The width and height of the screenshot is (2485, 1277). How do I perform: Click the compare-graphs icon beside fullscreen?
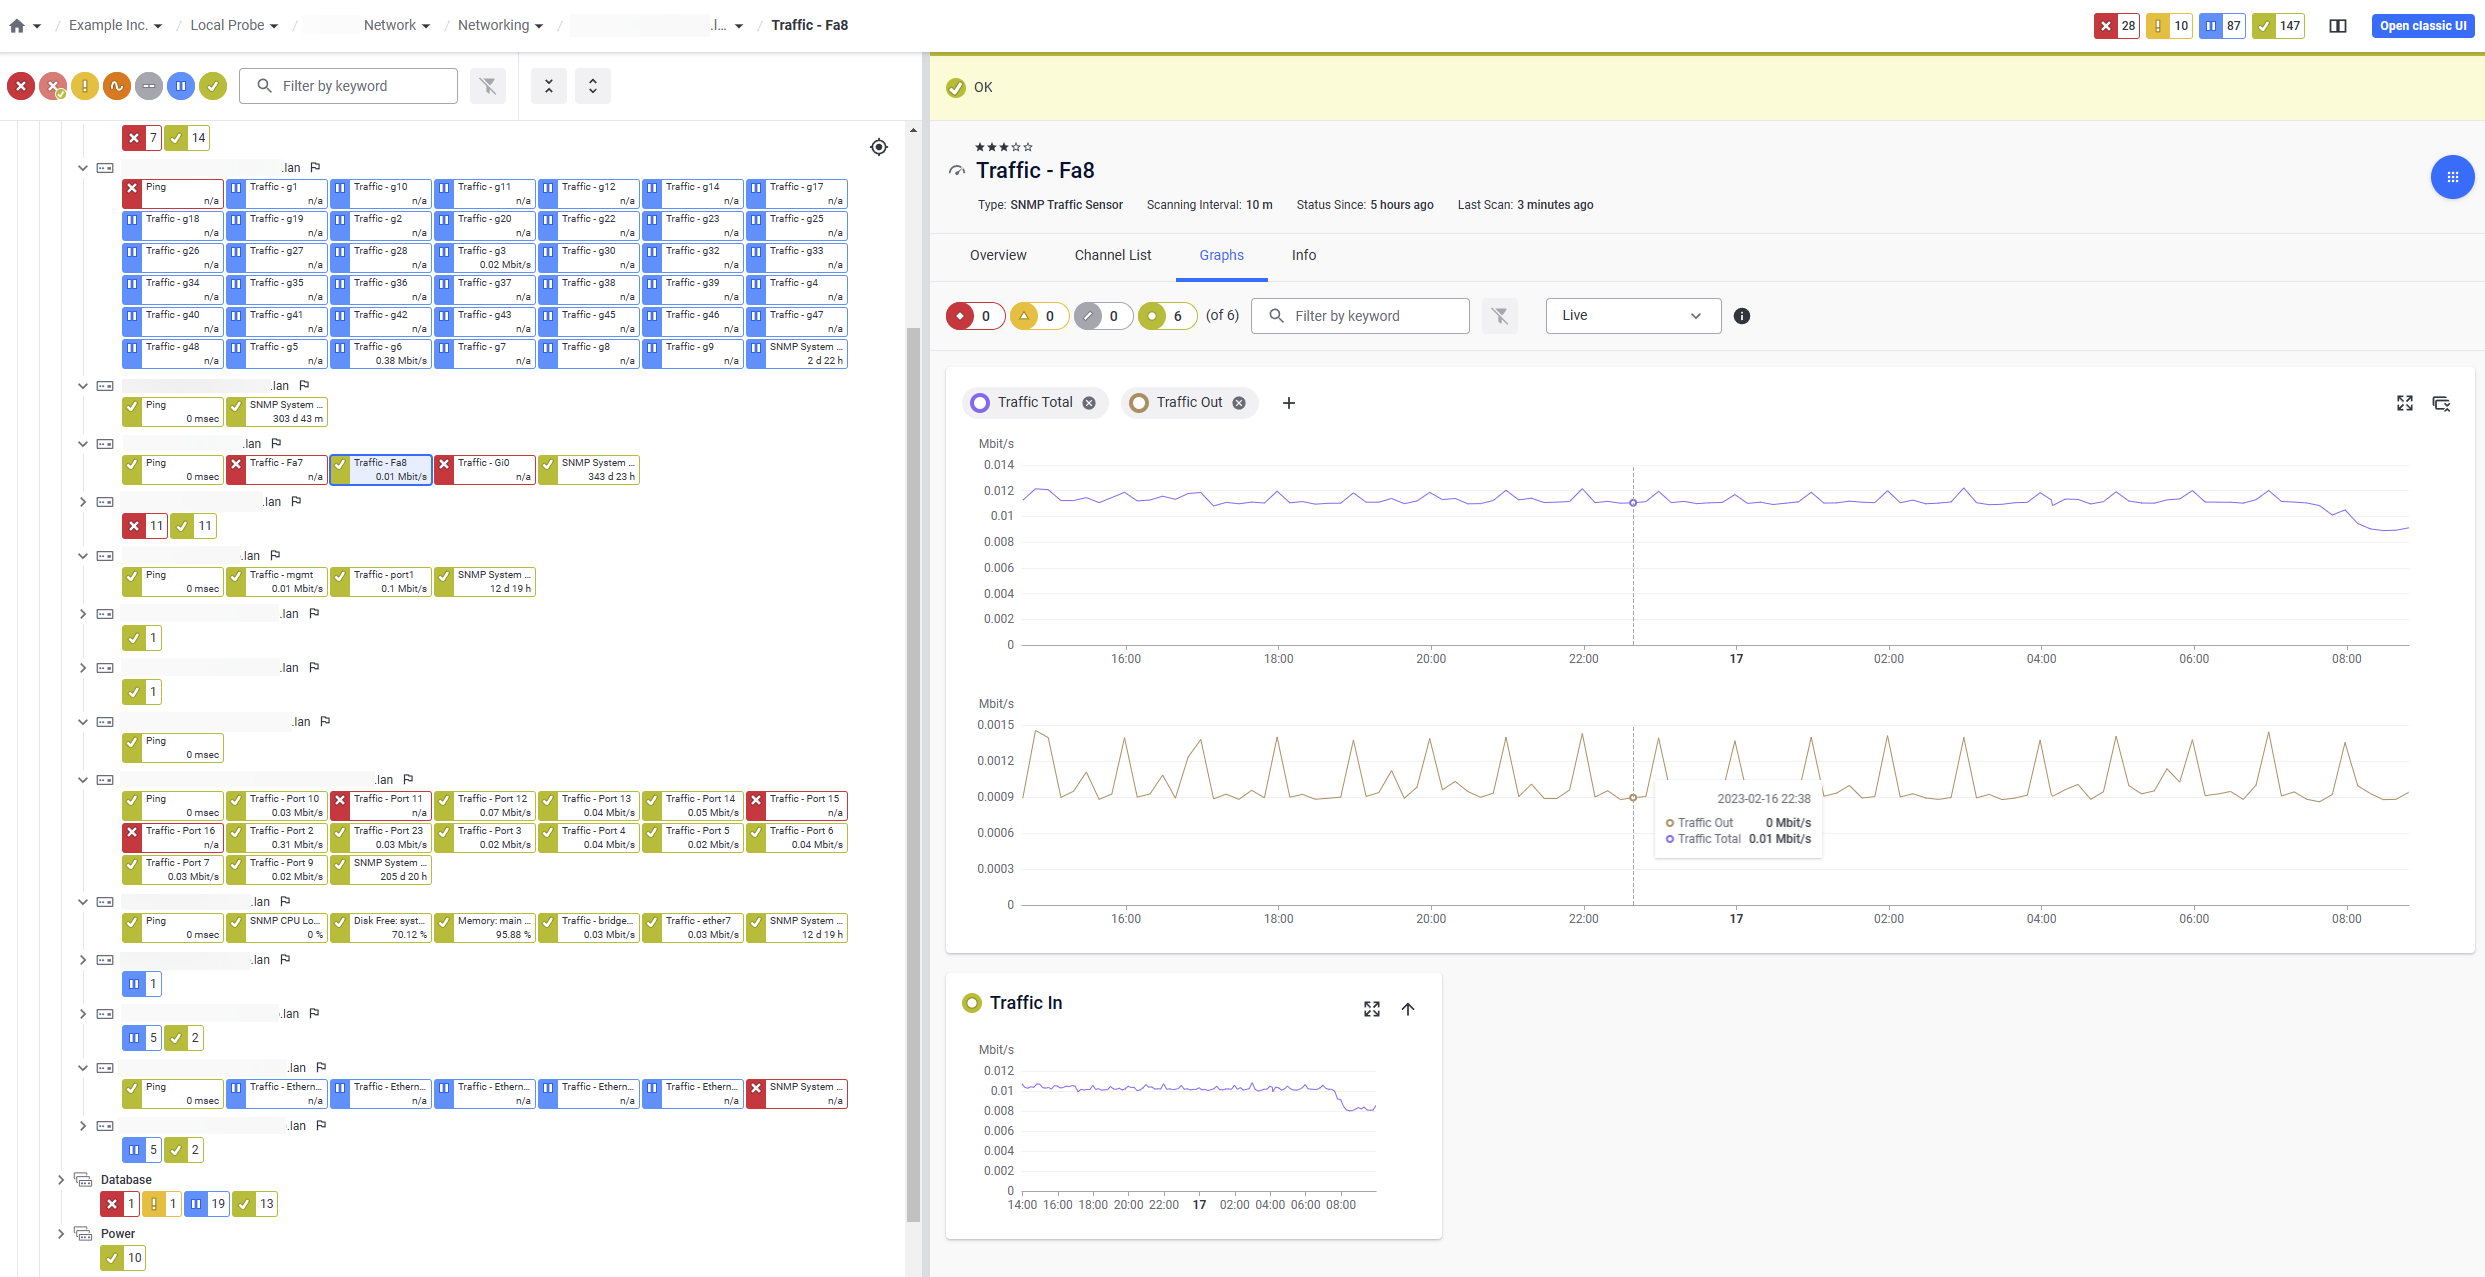coord(2441,403)
